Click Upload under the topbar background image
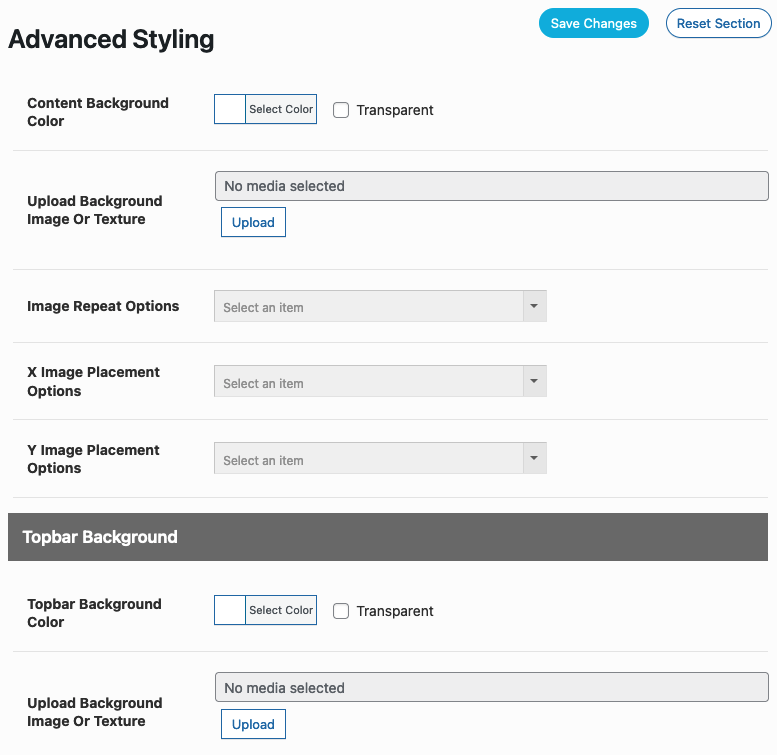This screenshot has height=755, width=777. click(x=253, y=724)
